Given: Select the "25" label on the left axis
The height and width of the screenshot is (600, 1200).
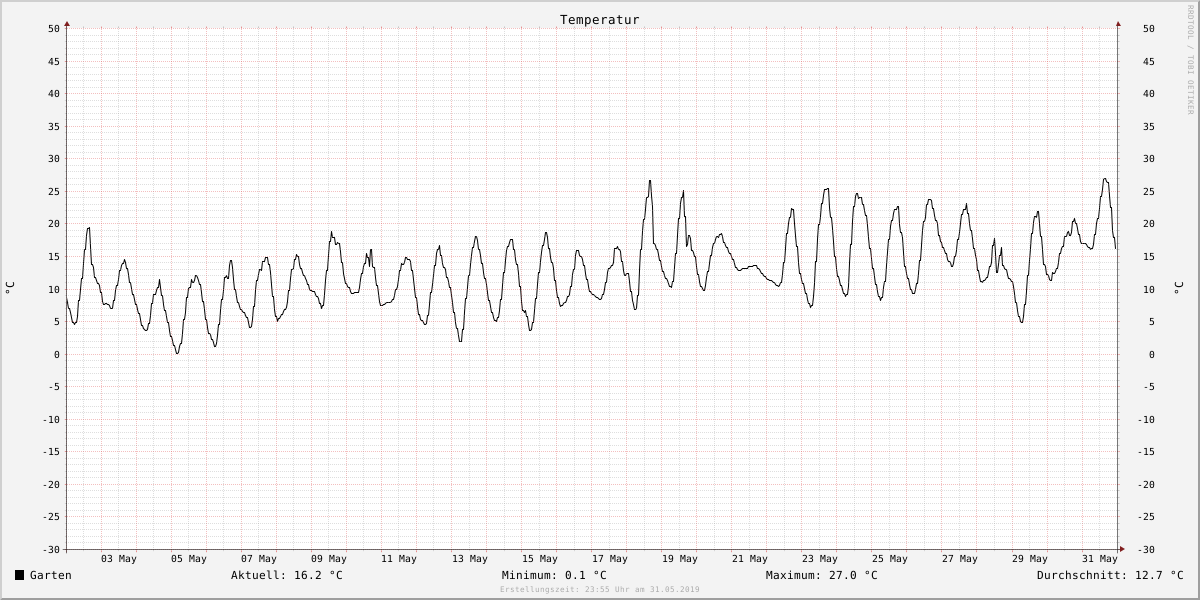Looking at the screenshot, I should (54, 192).
